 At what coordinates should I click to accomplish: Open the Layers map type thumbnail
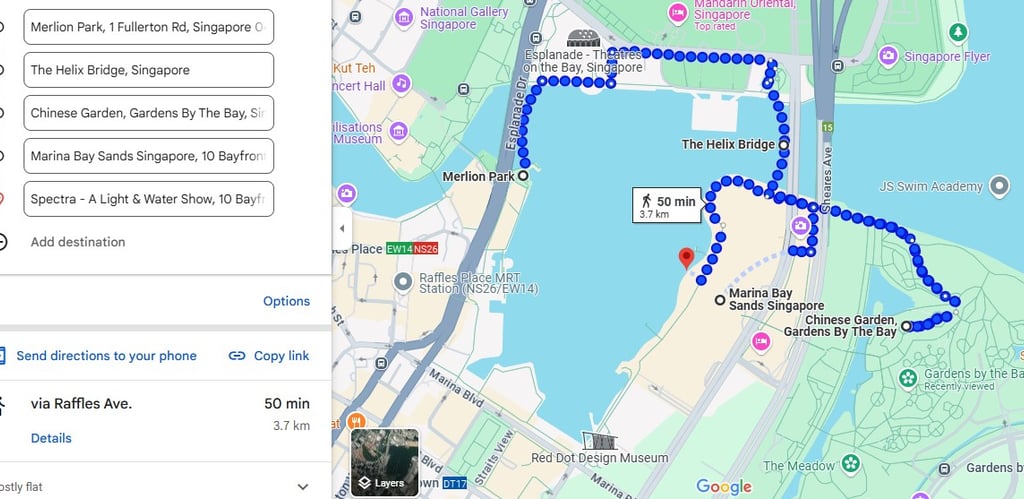[385, 462]
